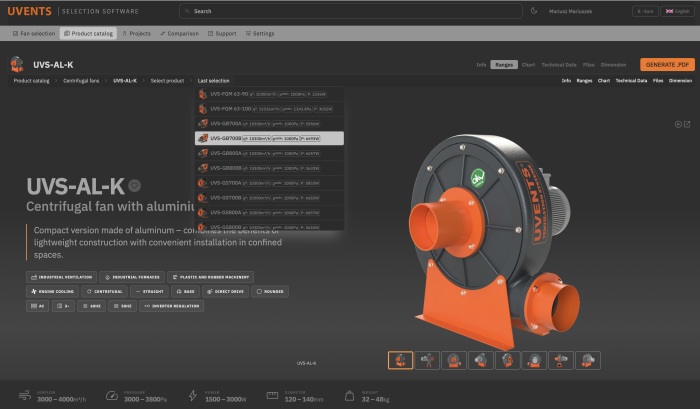Click the search magnifier icon
This screenshot has height=409, width=700.
188,11
